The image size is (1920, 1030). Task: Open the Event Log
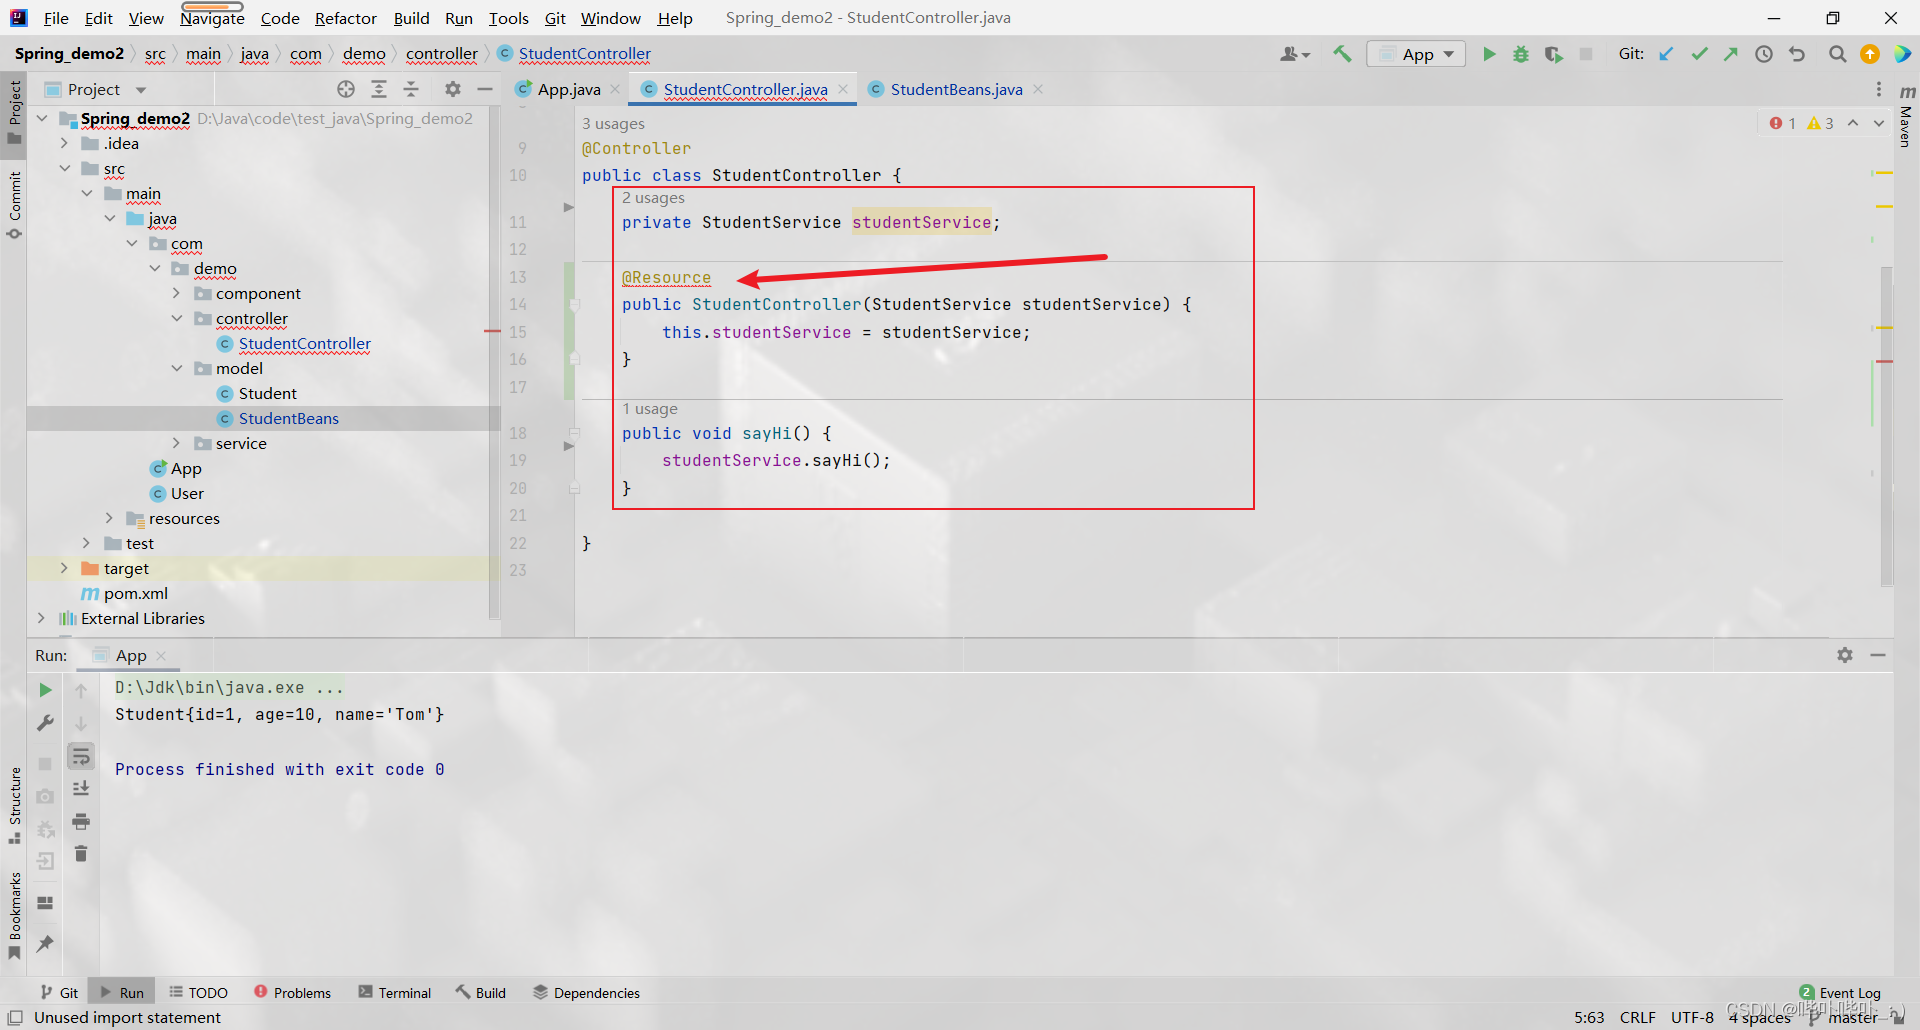(1840, 992)
